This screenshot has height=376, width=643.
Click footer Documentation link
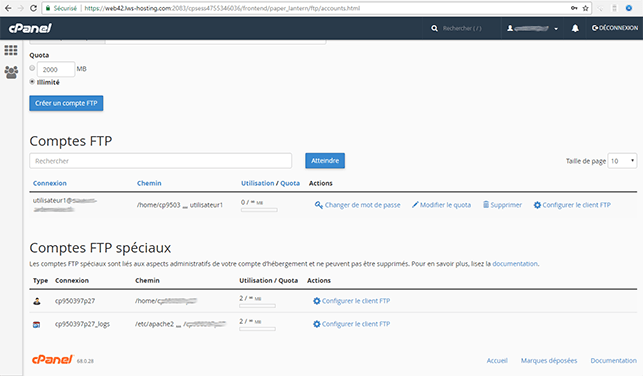[613, 360]
